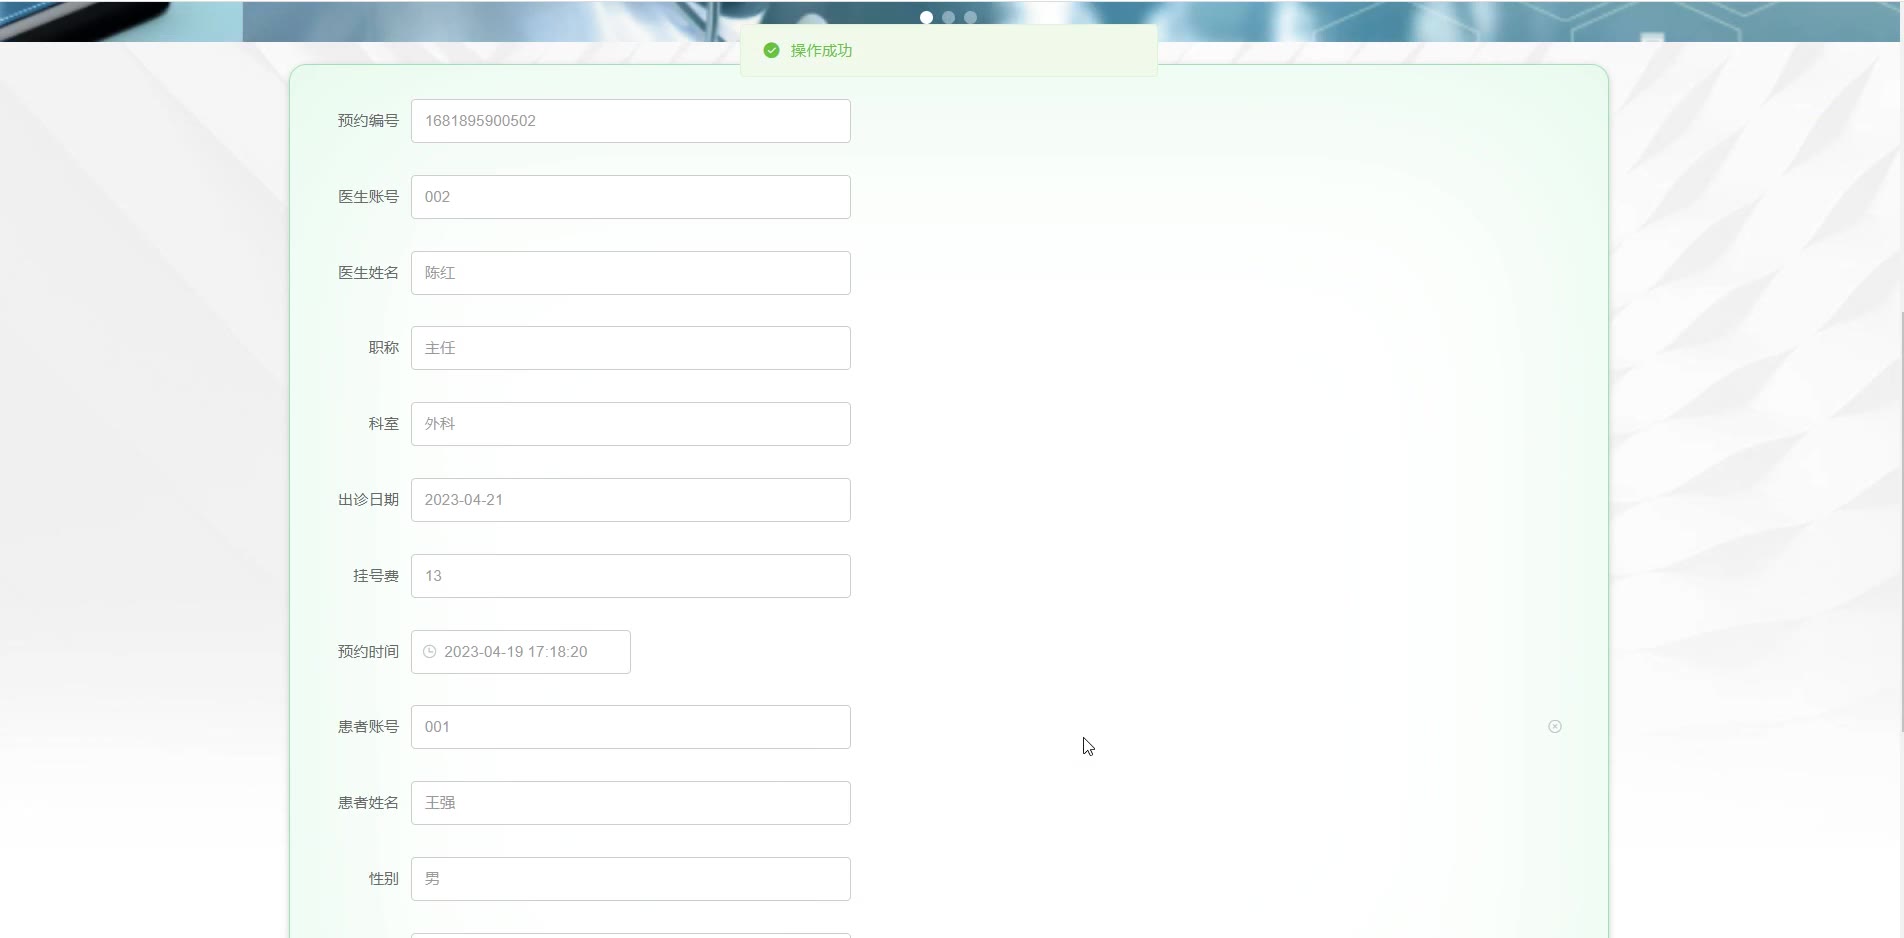Click the 出诊日期 label

point(368,500)
